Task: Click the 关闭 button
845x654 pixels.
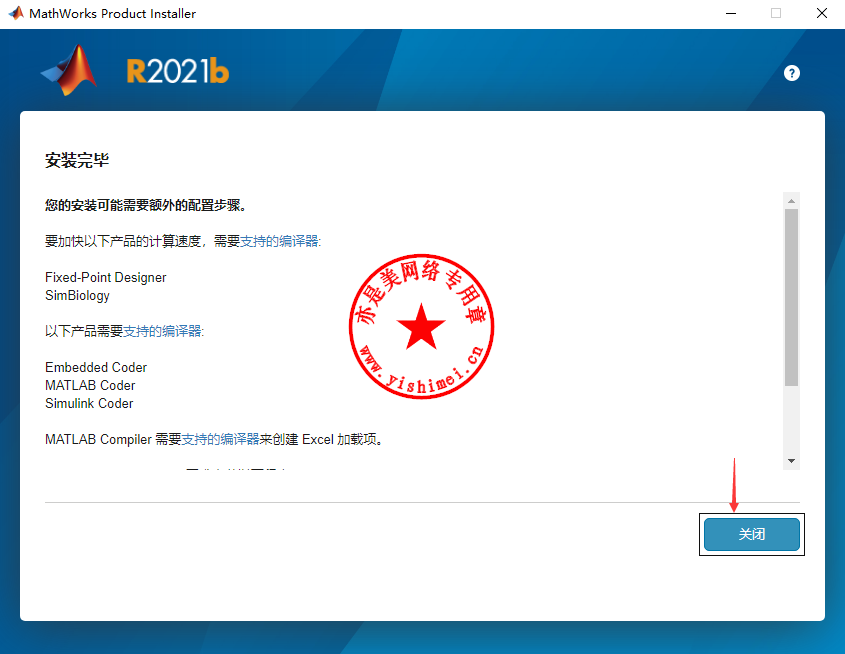Action: click(751, 534)
